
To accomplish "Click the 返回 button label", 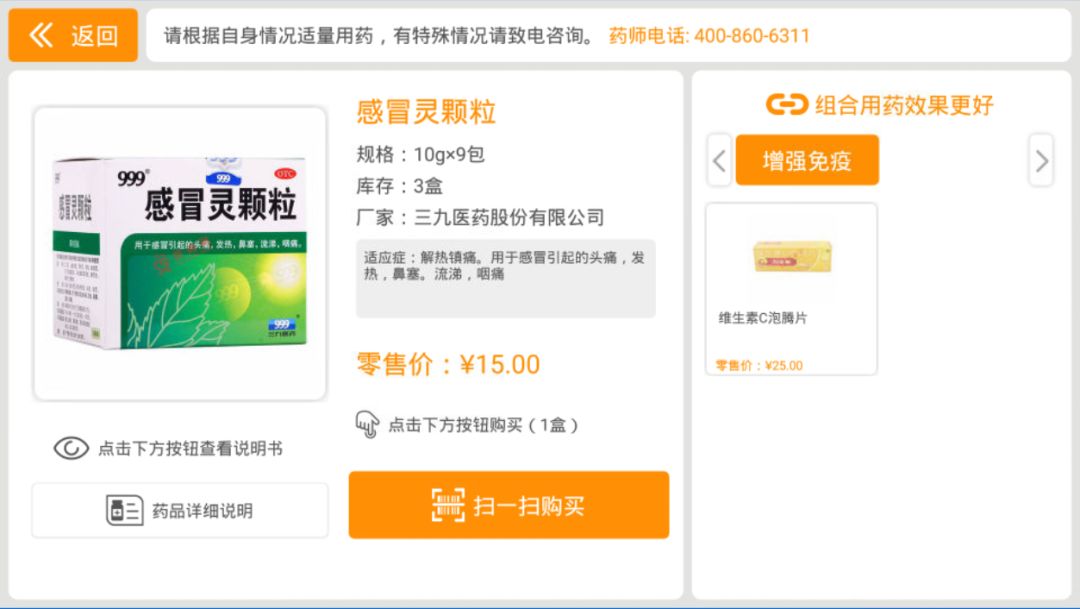I will pyautogui.click(x=95, y=36).
